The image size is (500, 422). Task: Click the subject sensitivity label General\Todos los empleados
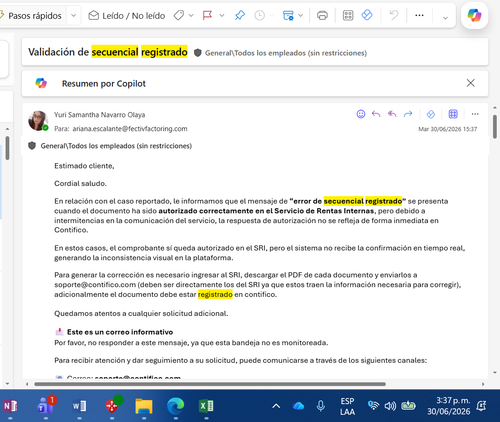286,53
